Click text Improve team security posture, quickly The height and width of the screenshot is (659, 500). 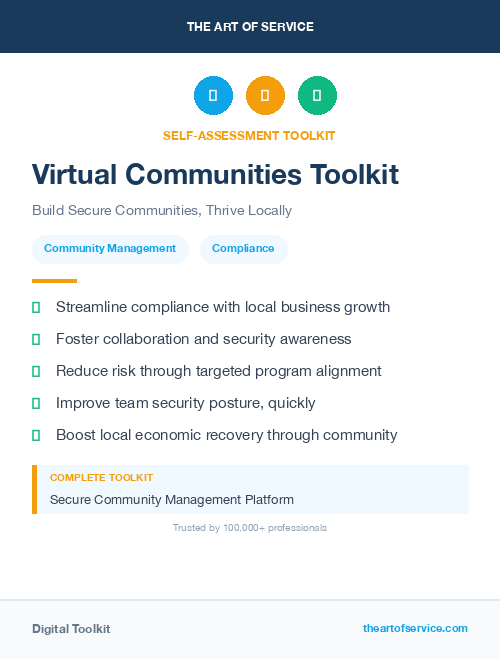185,403
